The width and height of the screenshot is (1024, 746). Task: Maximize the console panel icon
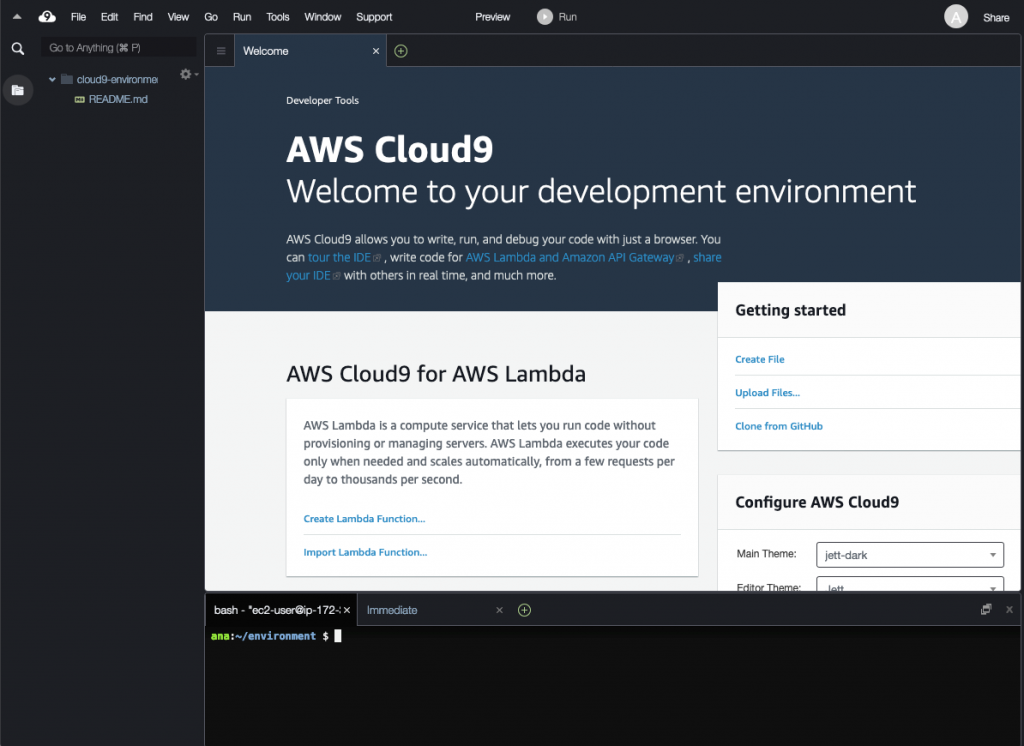tap(986, 609)
